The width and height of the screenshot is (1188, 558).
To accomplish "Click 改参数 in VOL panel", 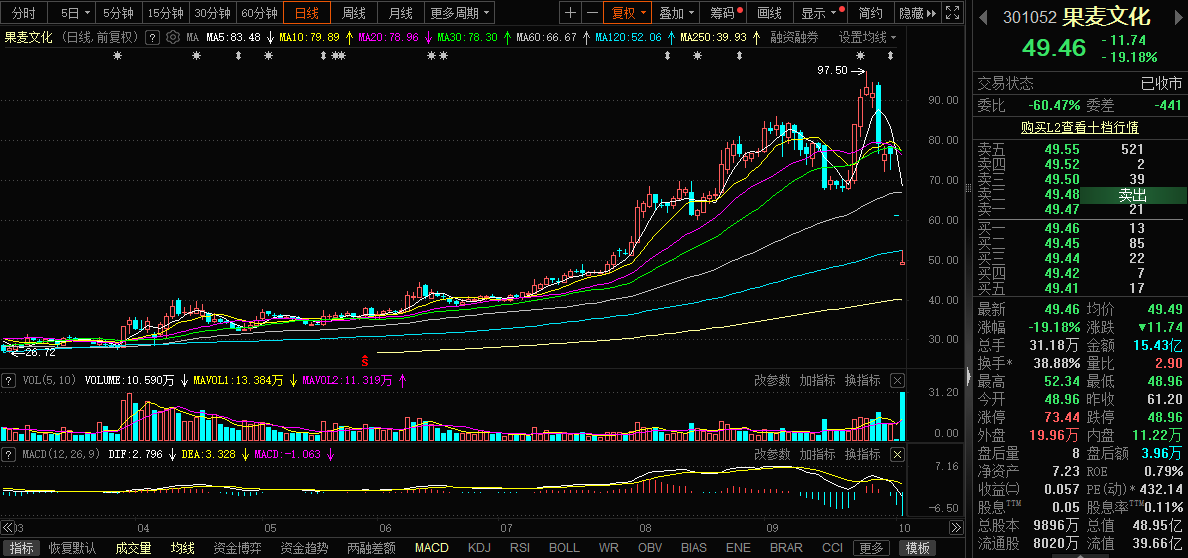I will click(771, 380).
